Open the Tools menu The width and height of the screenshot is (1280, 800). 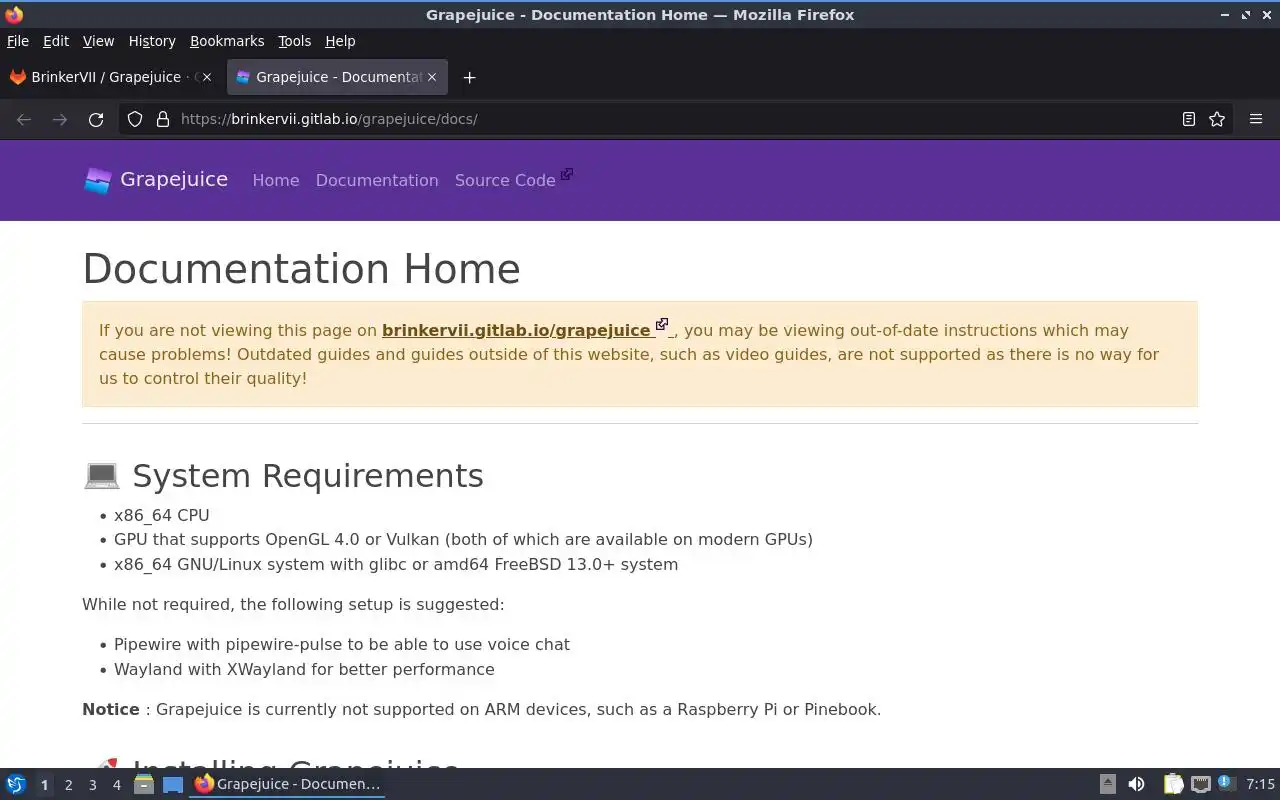coord(294,41)
